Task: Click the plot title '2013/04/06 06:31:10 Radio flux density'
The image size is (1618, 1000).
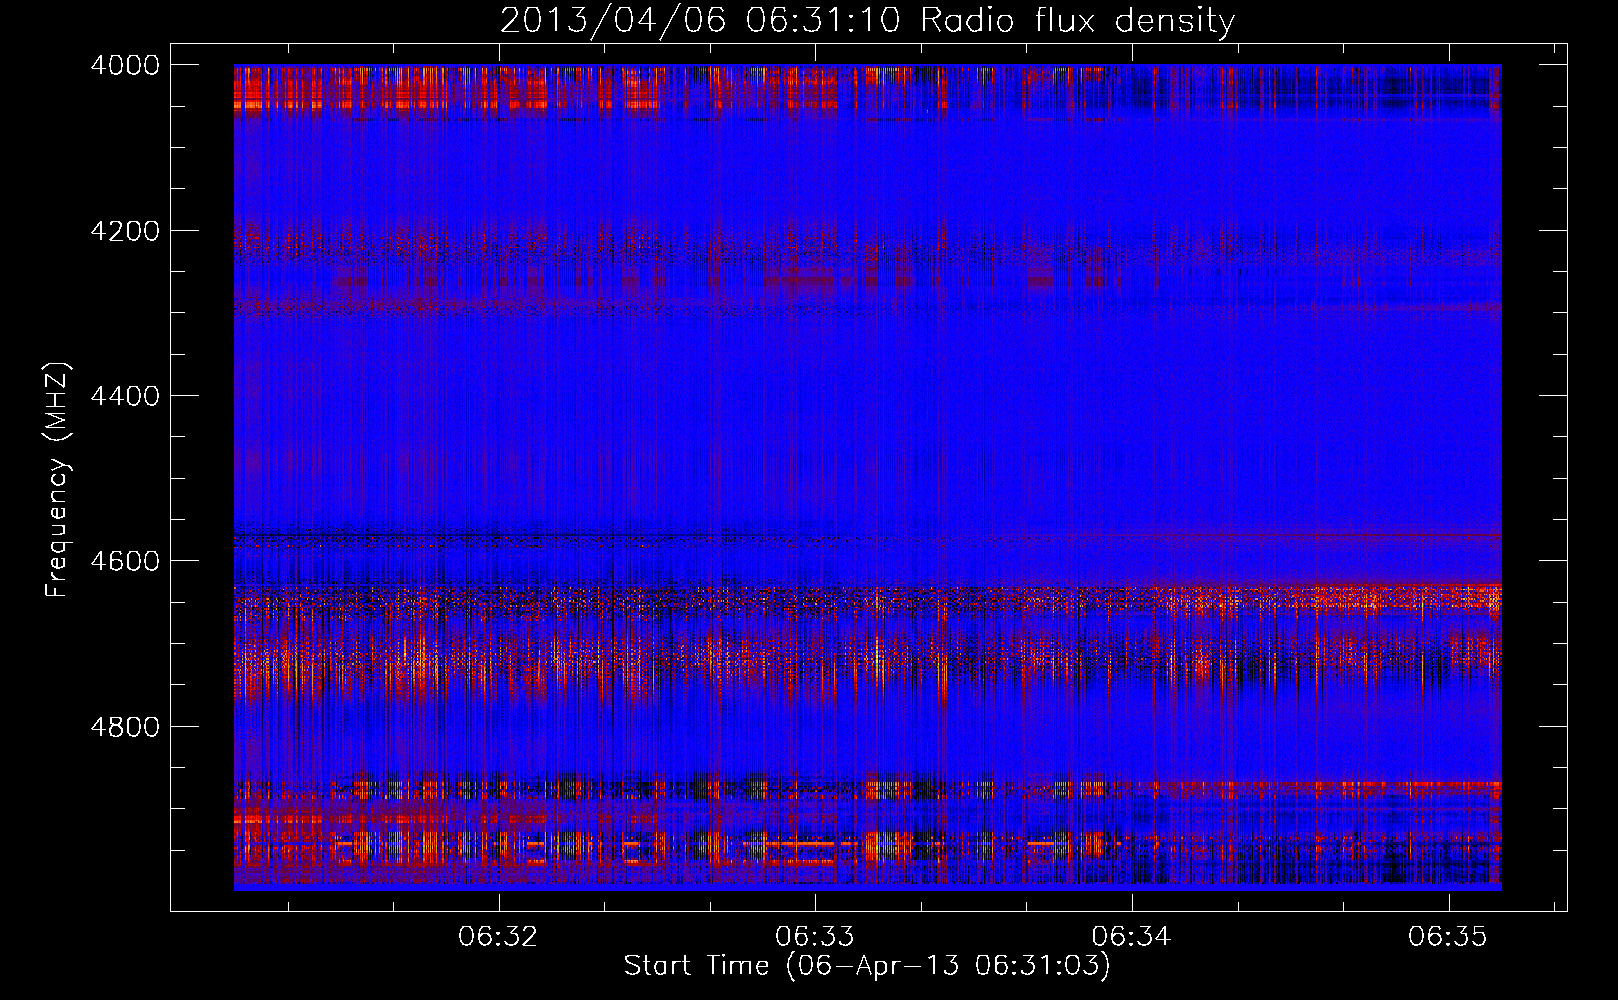Action: point(868,20)
